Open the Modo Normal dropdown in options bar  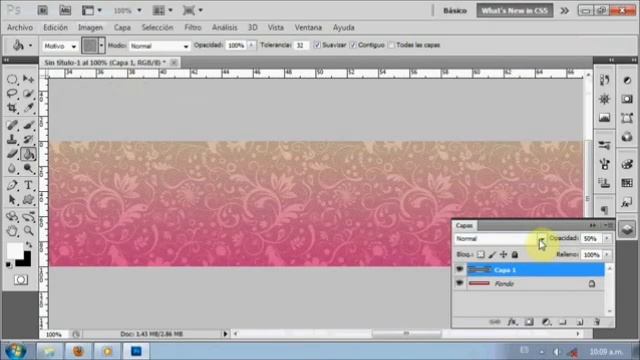[x=160, y=46]
